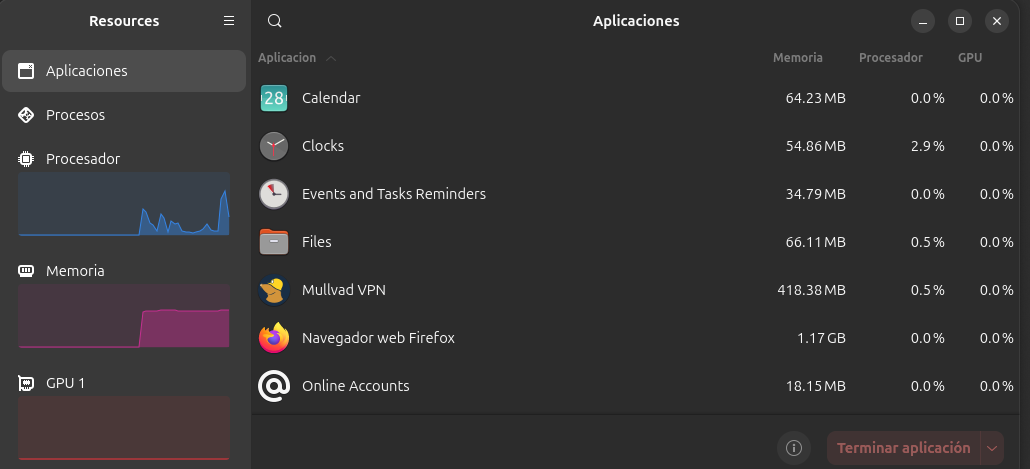1030x469 pixels.
Task: Open the Procesador usage graph
Action: [124, 204]
